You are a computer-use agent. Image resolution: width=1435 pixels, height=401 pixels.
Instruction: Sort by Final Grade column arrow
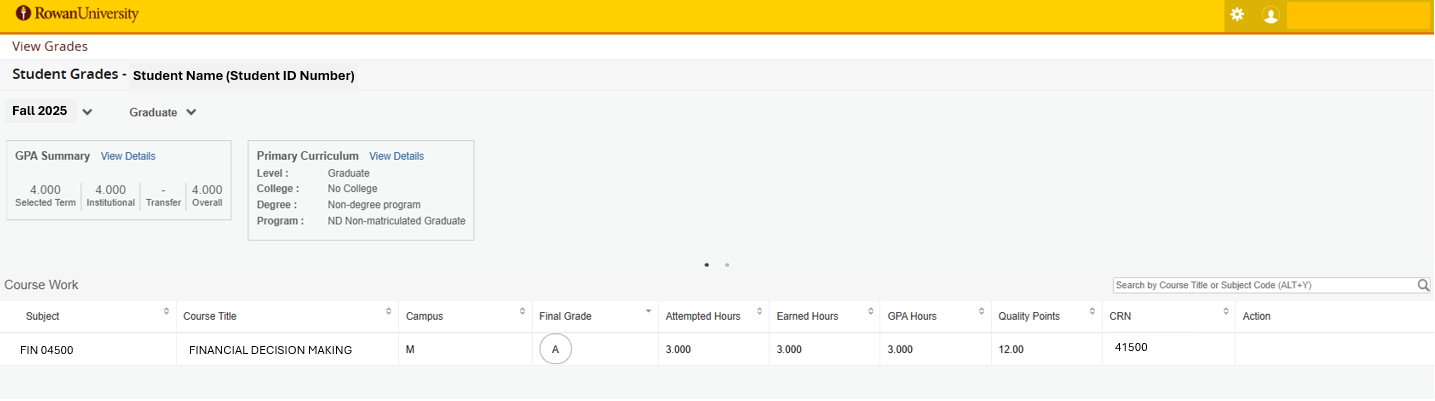[x=648, y=311]
